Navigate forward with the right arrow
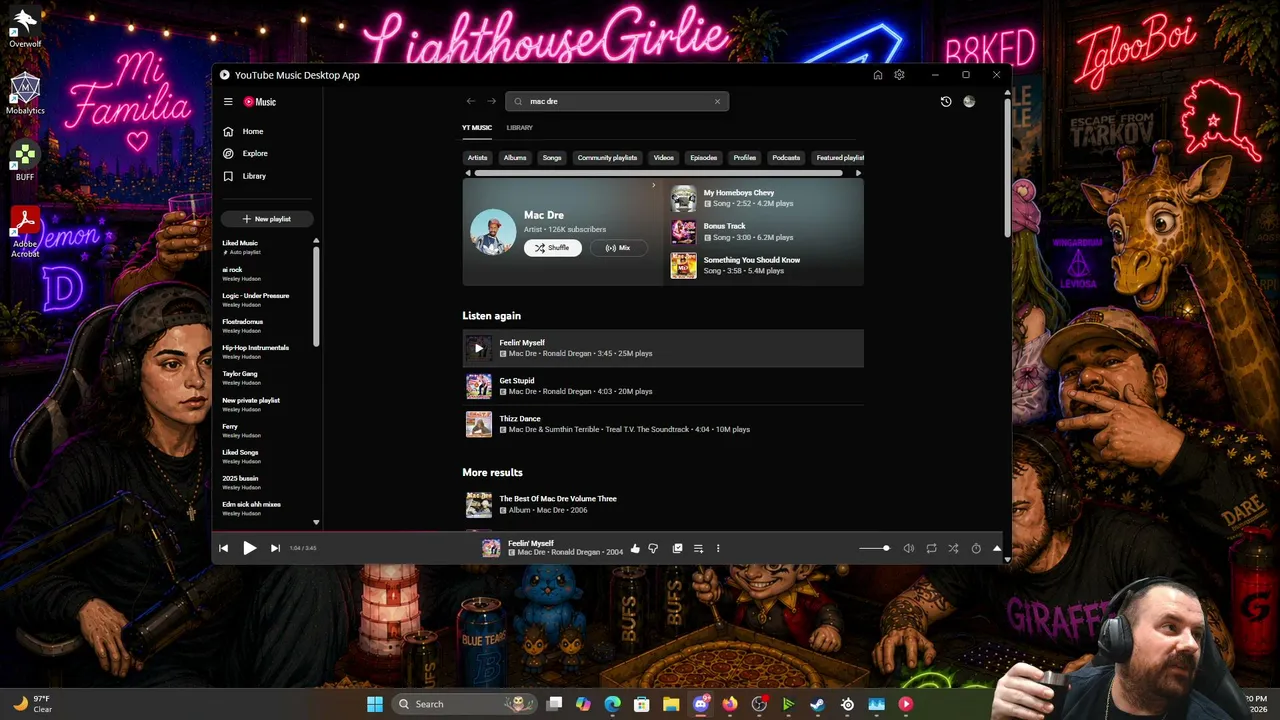This screenshot has height=720, width=1280. click(491, 101)
